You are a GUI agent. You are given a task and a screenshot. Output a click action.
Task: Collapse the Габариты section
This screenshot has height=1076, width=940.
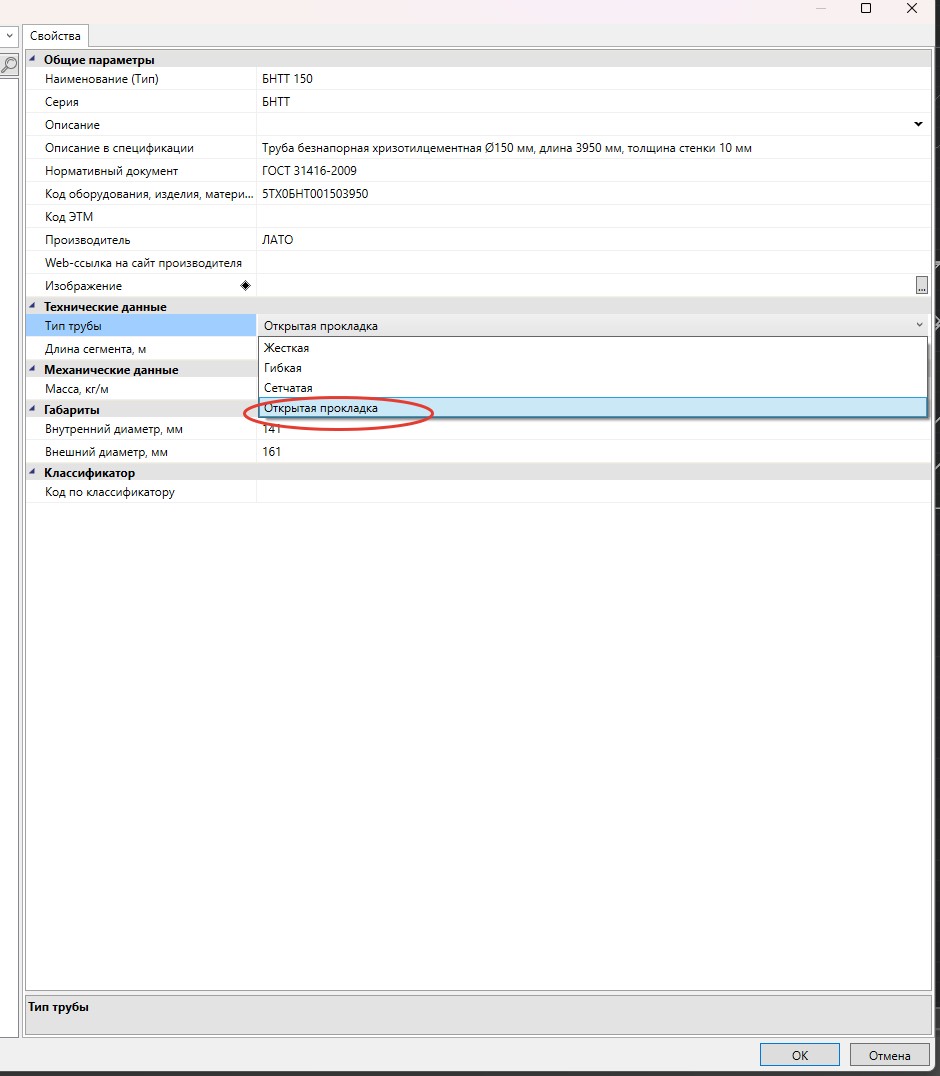pyautogui.click(x=33, y=410)
